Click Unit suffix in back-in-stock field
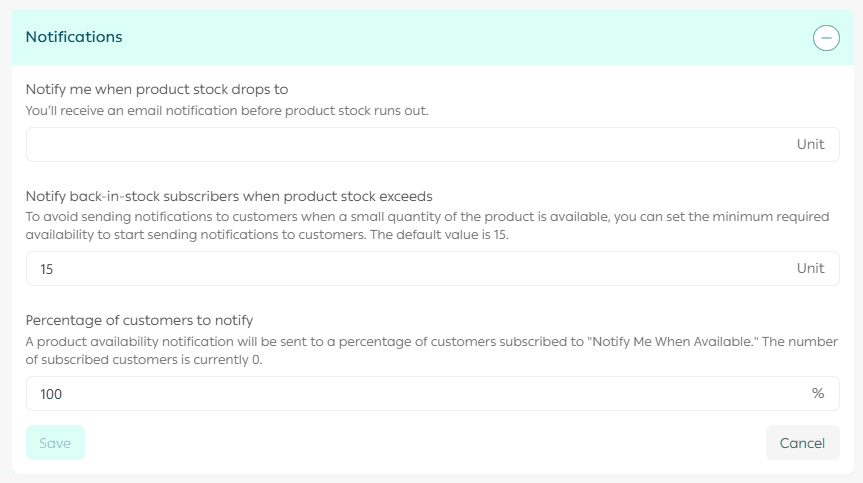The image size is (863, 483). tap(810, 268)
